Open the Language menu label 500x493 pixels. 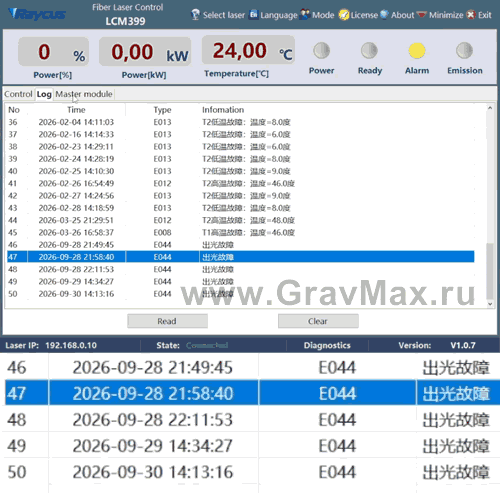[279, 15]
